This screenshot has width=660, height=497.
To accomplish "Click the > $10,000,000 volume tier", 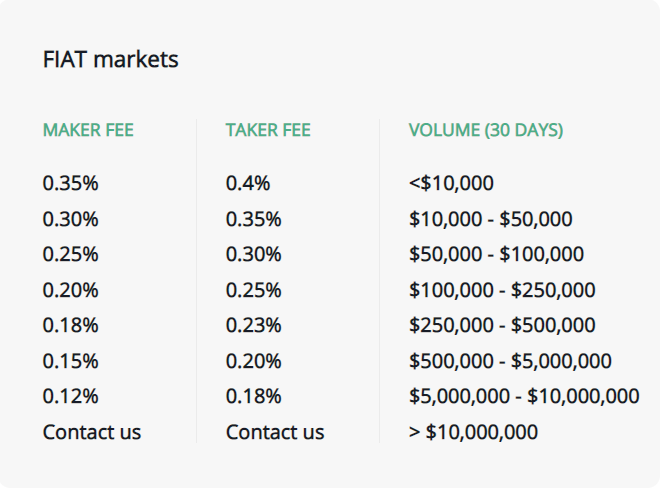I will [x=473, y=432].
